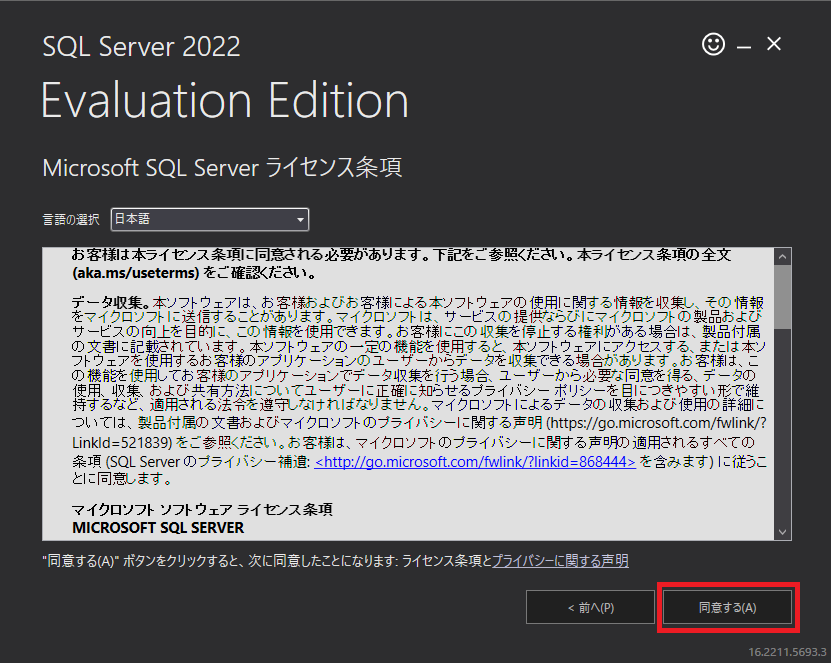Click the license text scrollbar up arrow
831x663 pixels.
tap(783, 257)
